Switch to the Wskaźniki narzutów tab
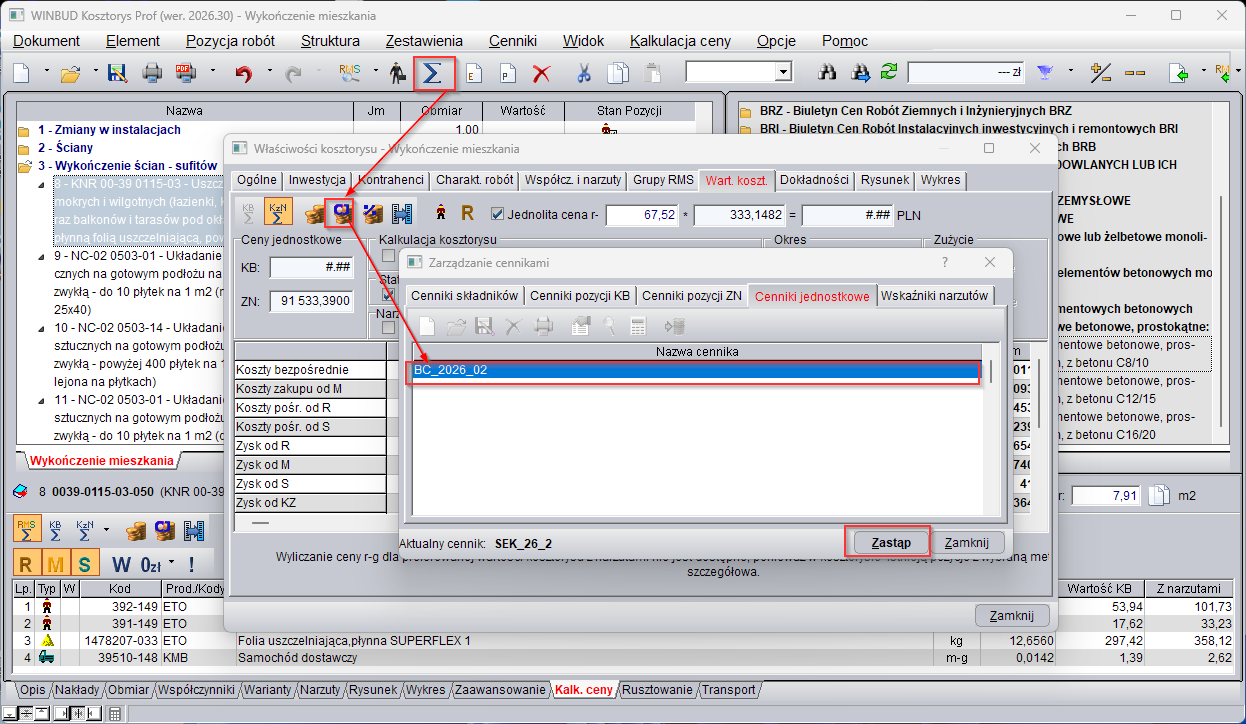The width and height of the screenshot is (1246, 724). coord(937,295)
